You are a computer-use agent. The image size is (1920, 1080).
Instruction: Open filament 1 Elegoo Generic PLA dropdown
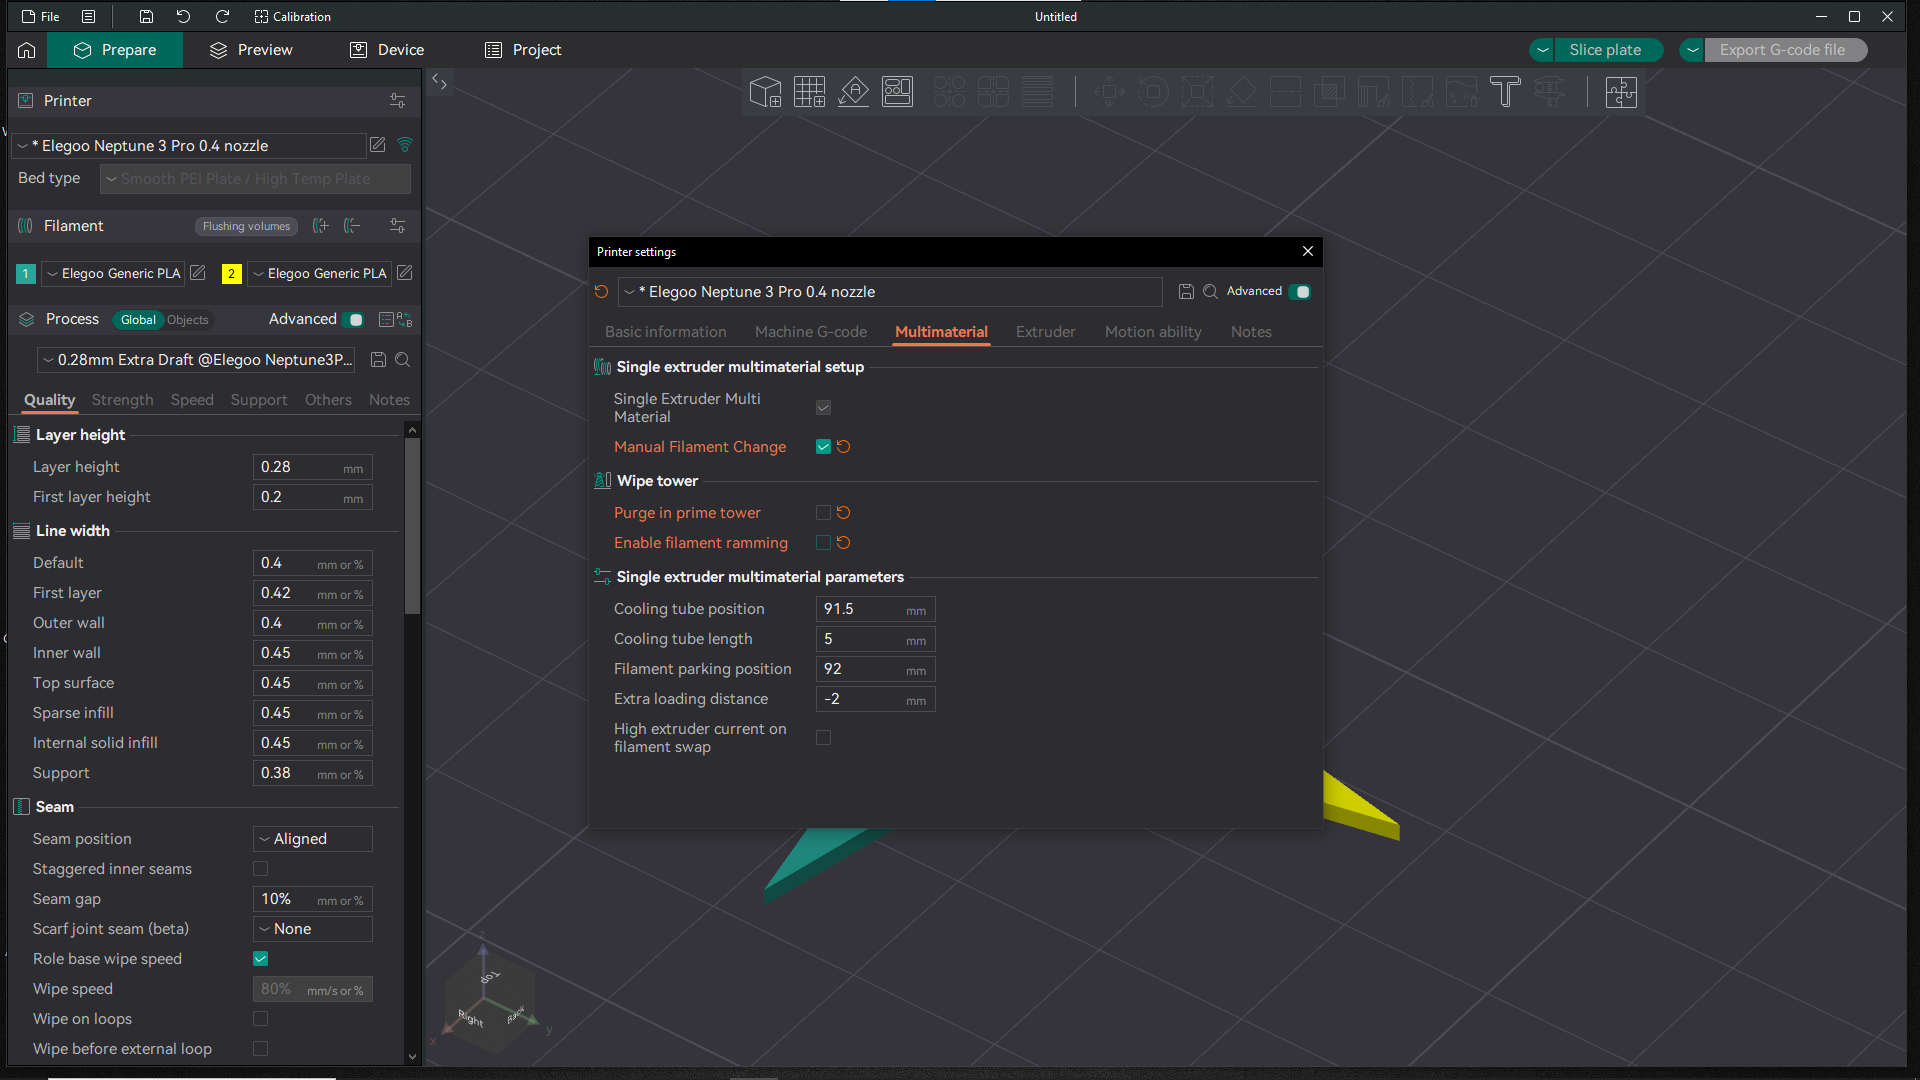(x=113, y=273)
